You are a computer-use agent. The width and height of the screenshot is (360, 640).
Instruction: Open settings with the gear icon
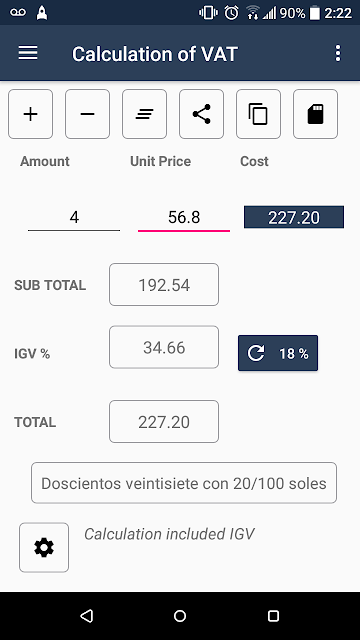(x=44, y=547)
